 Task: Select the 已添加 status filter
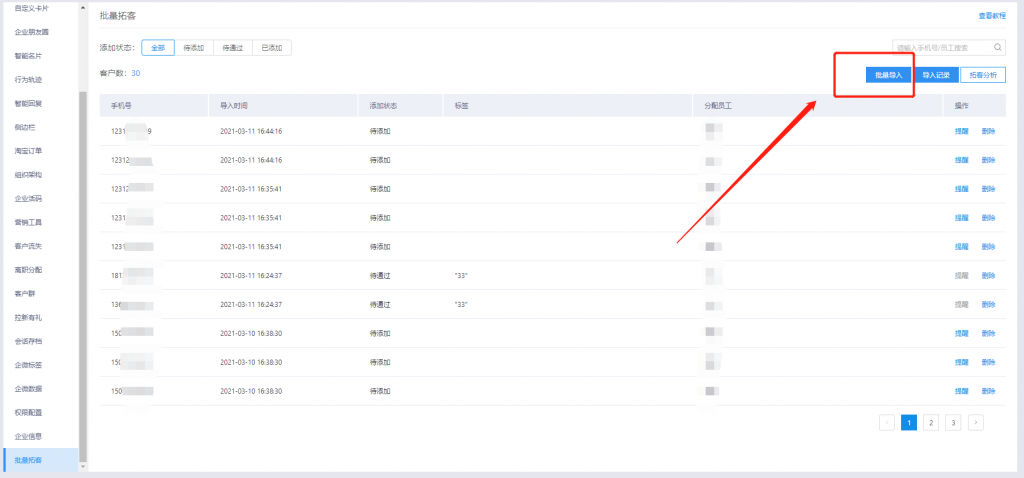(272, 48)
